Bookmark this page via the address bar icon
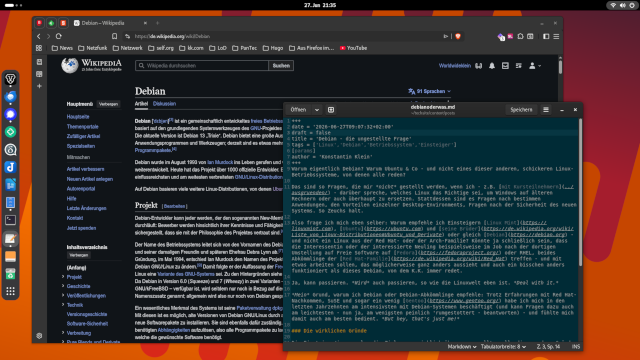 coord(114,36)
